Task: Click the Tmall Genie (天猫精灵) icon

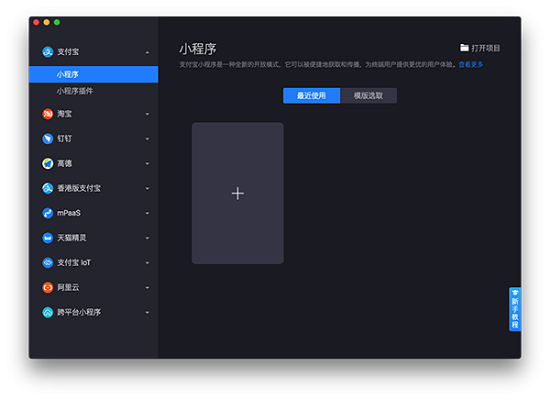Action: pyautogui.click(x=47, y=238)
